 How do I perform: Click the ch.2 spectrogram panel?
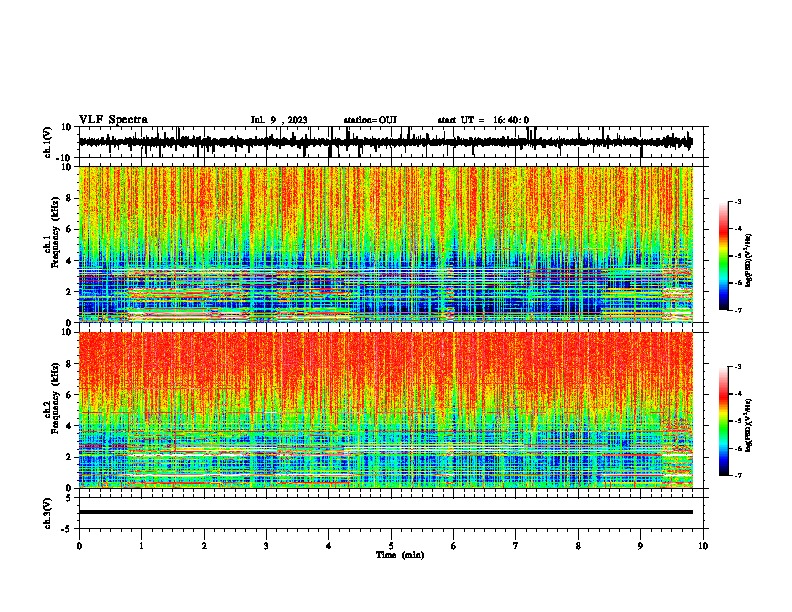click(x=386, y=410)
